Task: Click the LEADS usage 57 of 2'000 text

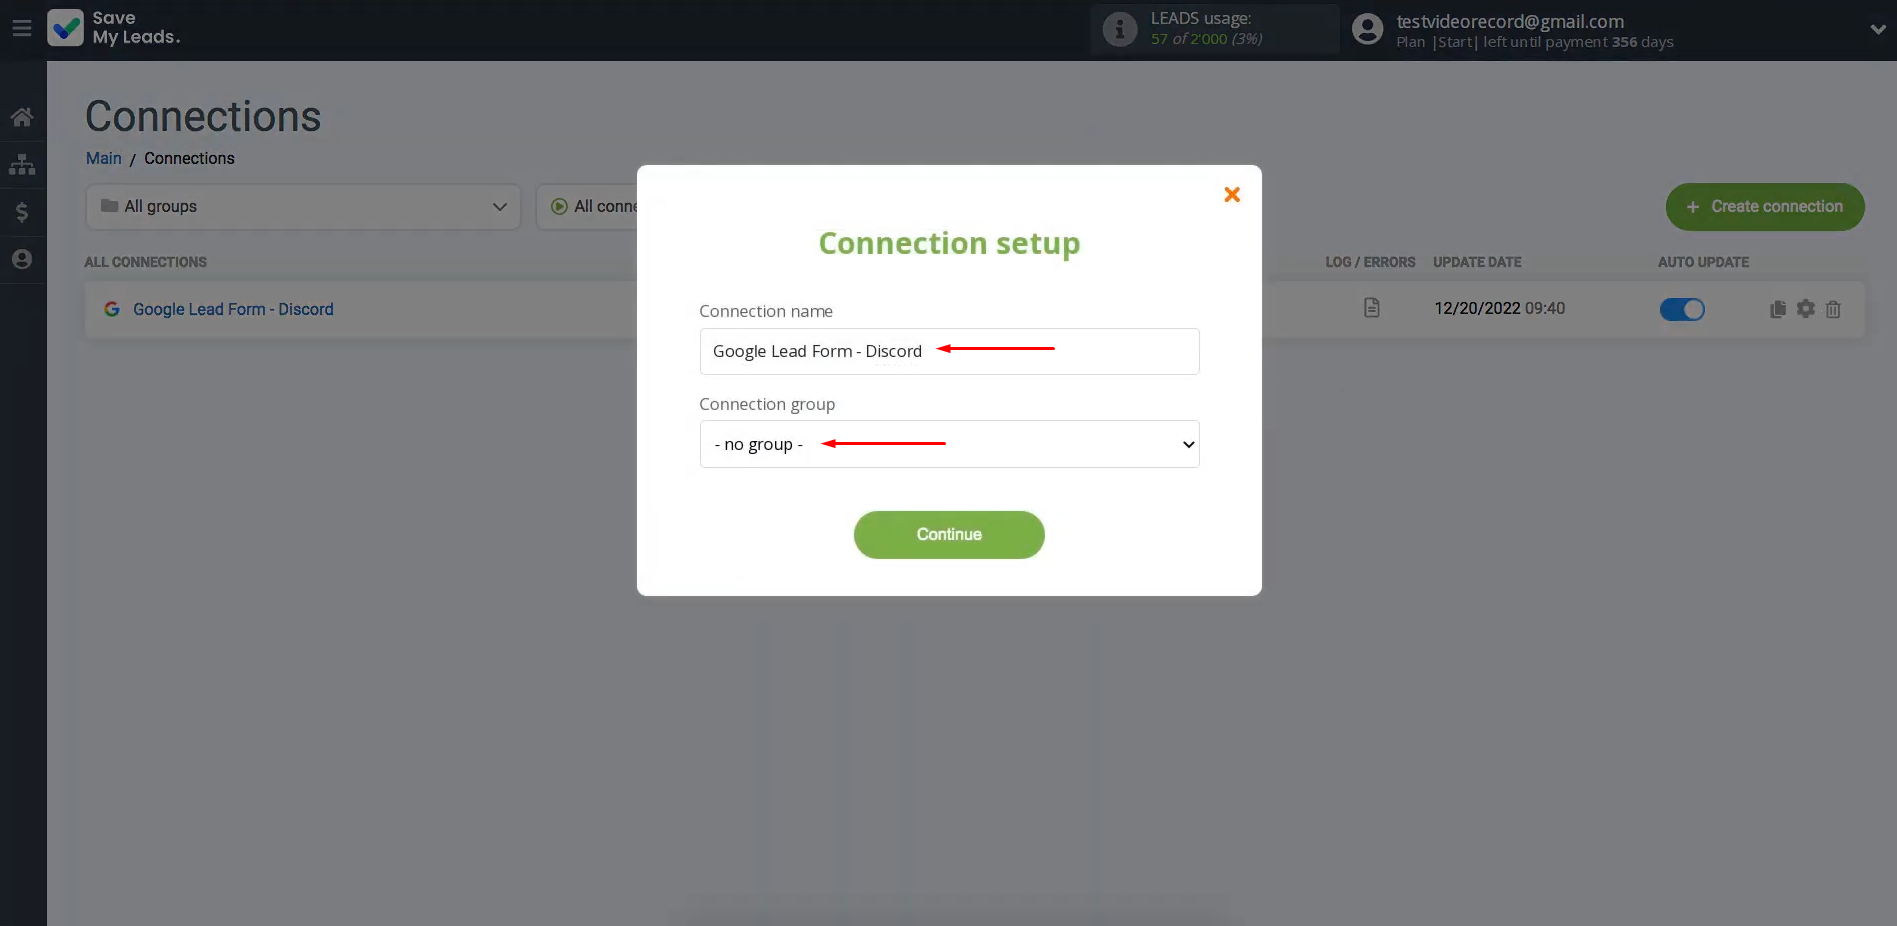Action: (1207, 29)
